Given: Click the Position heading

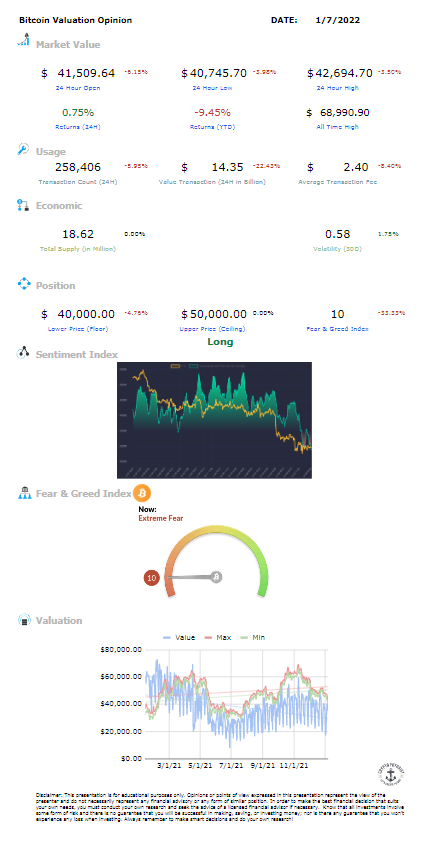Looking at the screenshot, I should point(55,285).
